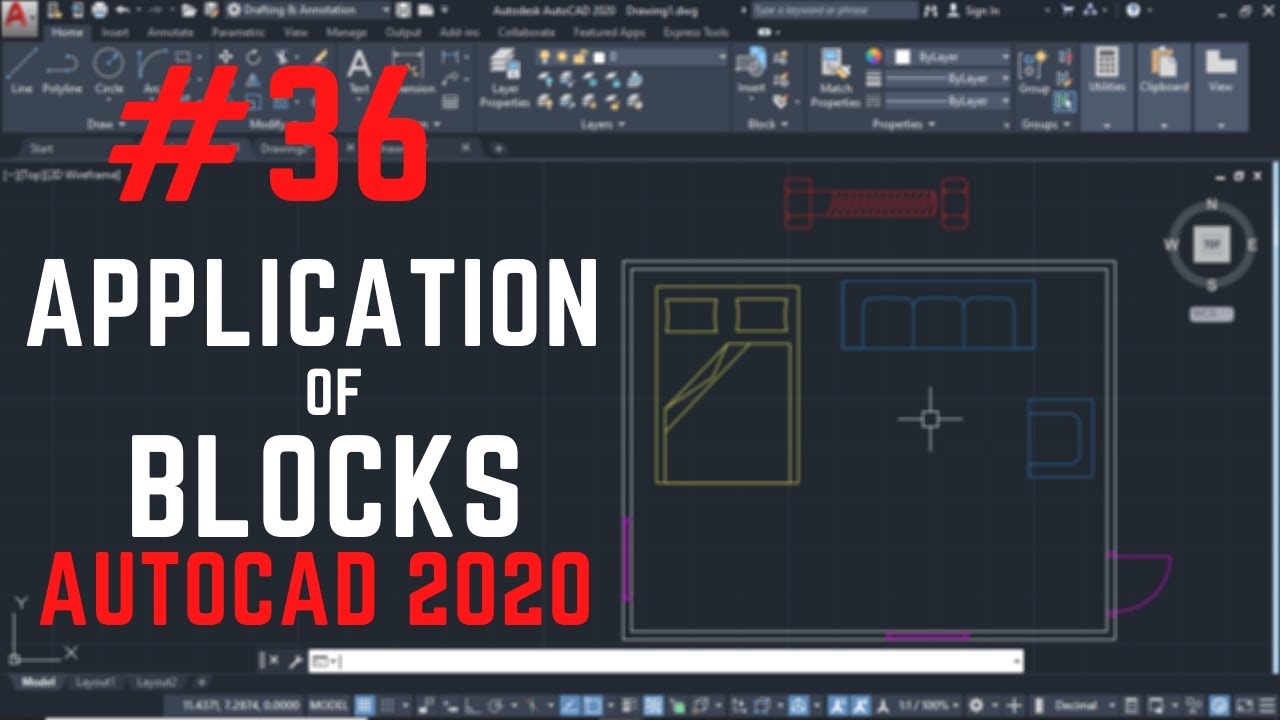Select the Text tool in Annotation panel
This screenshot has height=720, width=1280.
click(358, 70)
